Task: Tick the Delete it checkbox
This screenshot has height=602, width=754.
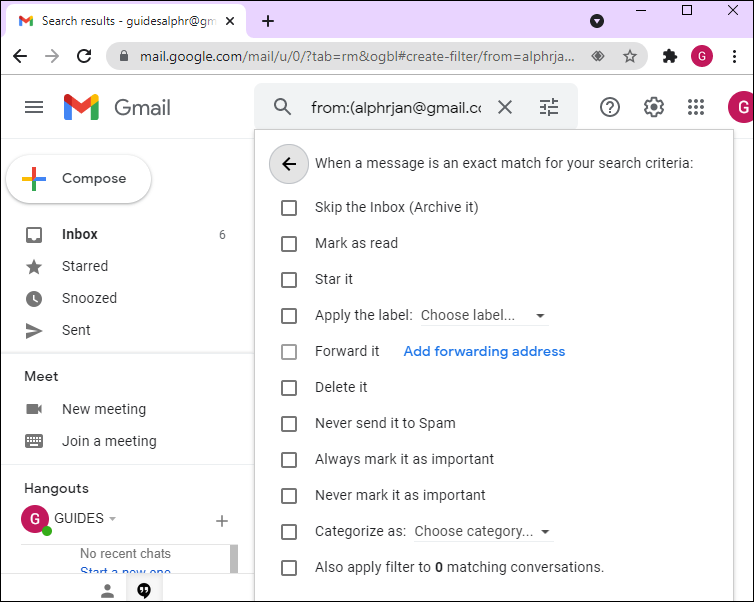Action: coord(289,388)
